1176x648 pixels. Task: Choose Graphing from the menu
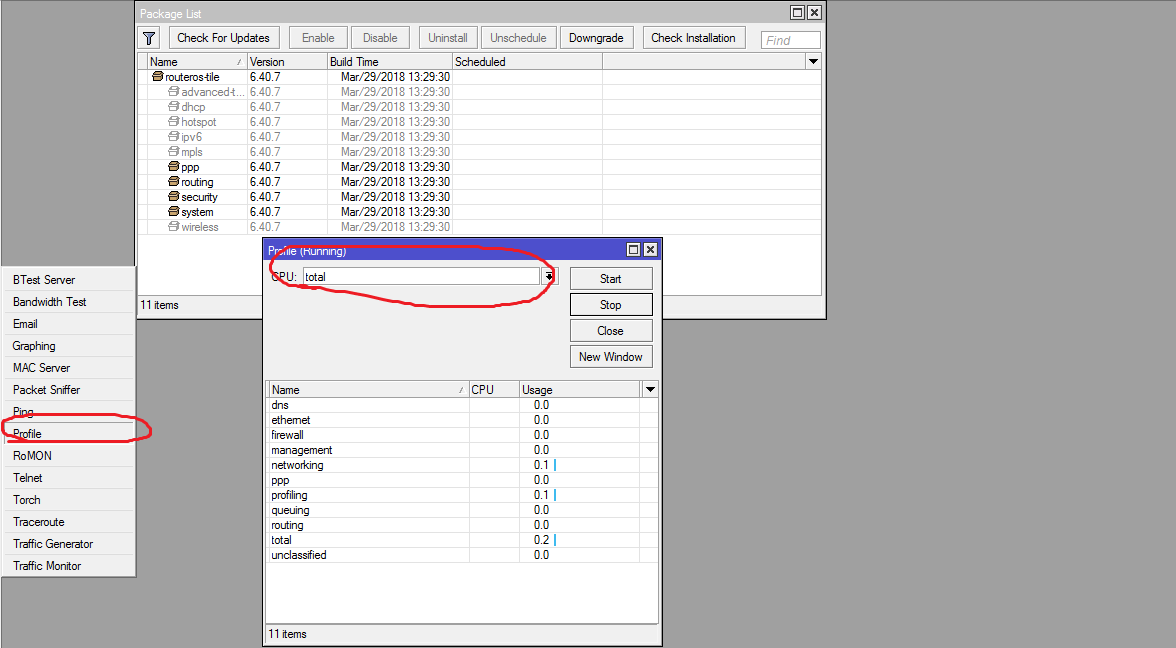tap(69, 346)
